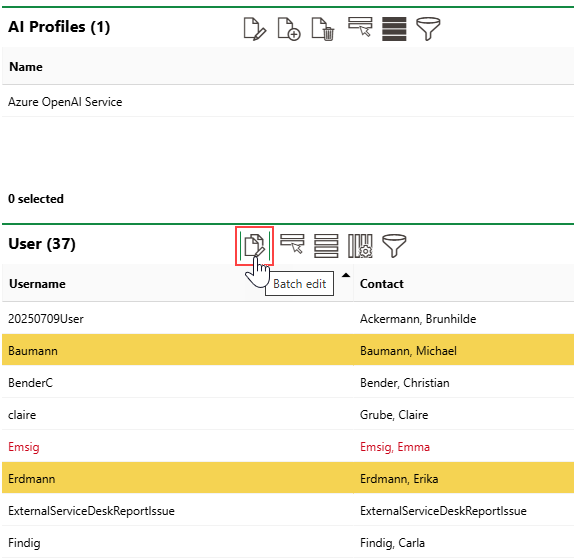Open the filter funnel for User table
The width and height of the screenshot is (574, 559).
(394, 246)
